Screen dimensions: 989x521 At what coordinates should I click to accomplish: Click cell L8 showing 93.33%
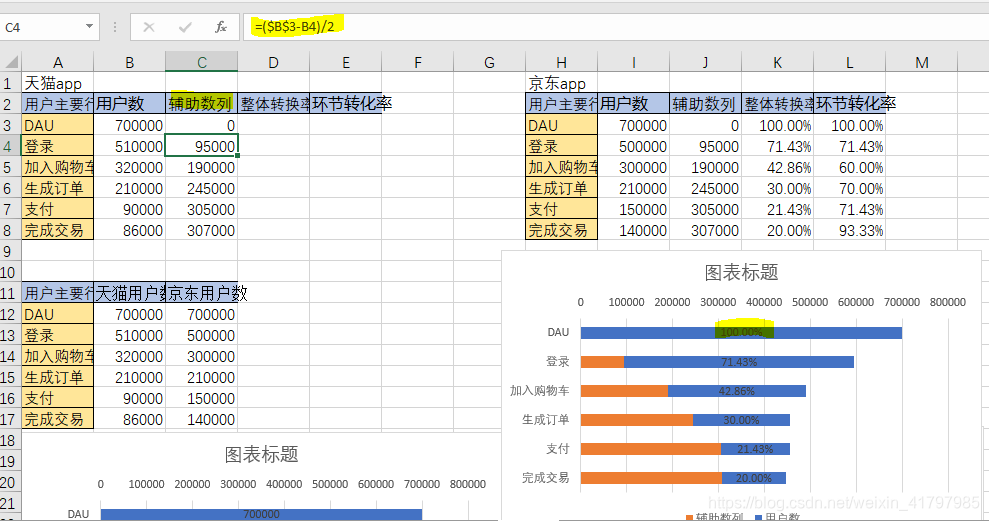click(850, 230)
